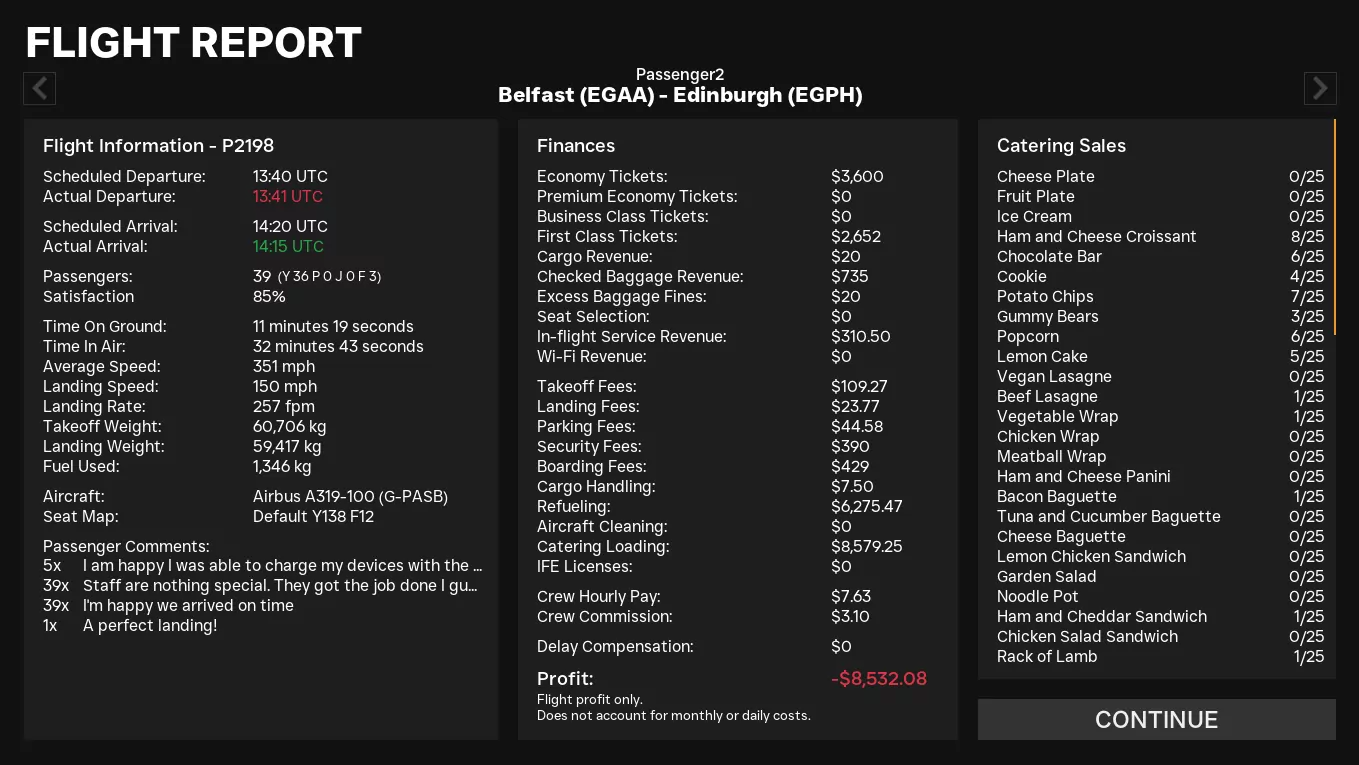
Task: Click the red Profit amount
Action: tap(878, 679)
